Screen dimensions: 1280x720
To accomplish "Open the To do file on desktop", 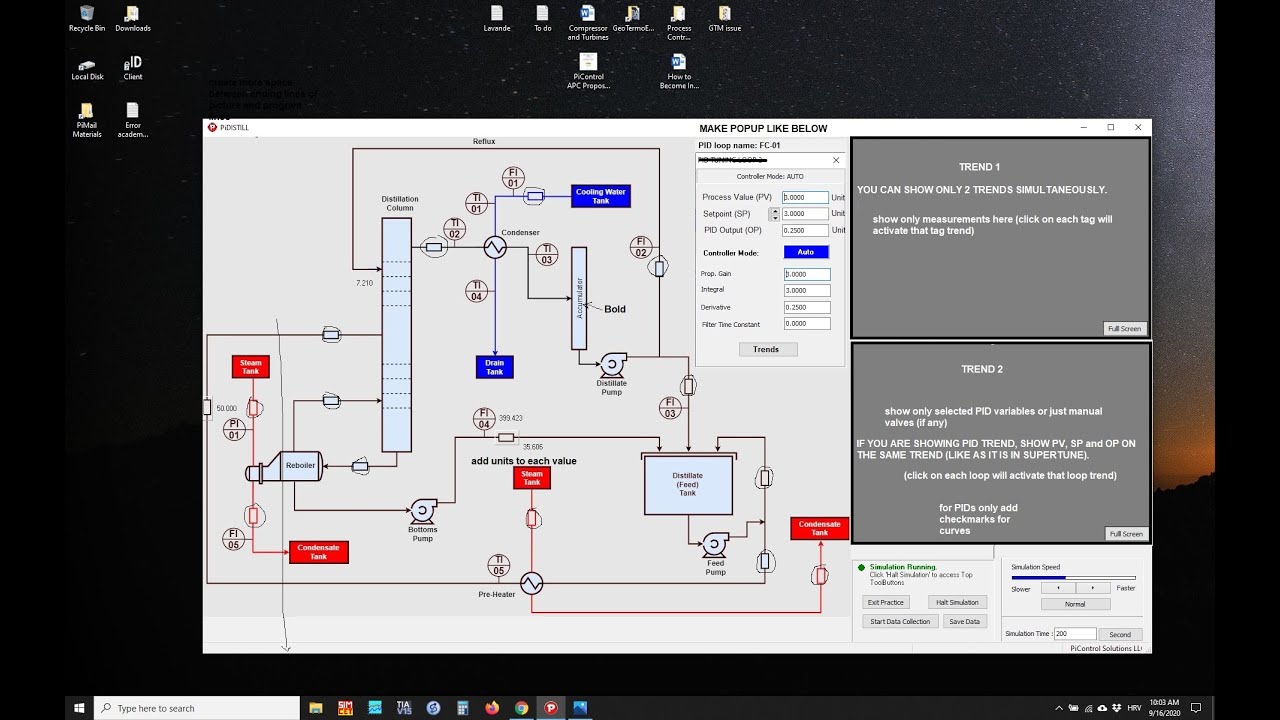I will point(542,19).
